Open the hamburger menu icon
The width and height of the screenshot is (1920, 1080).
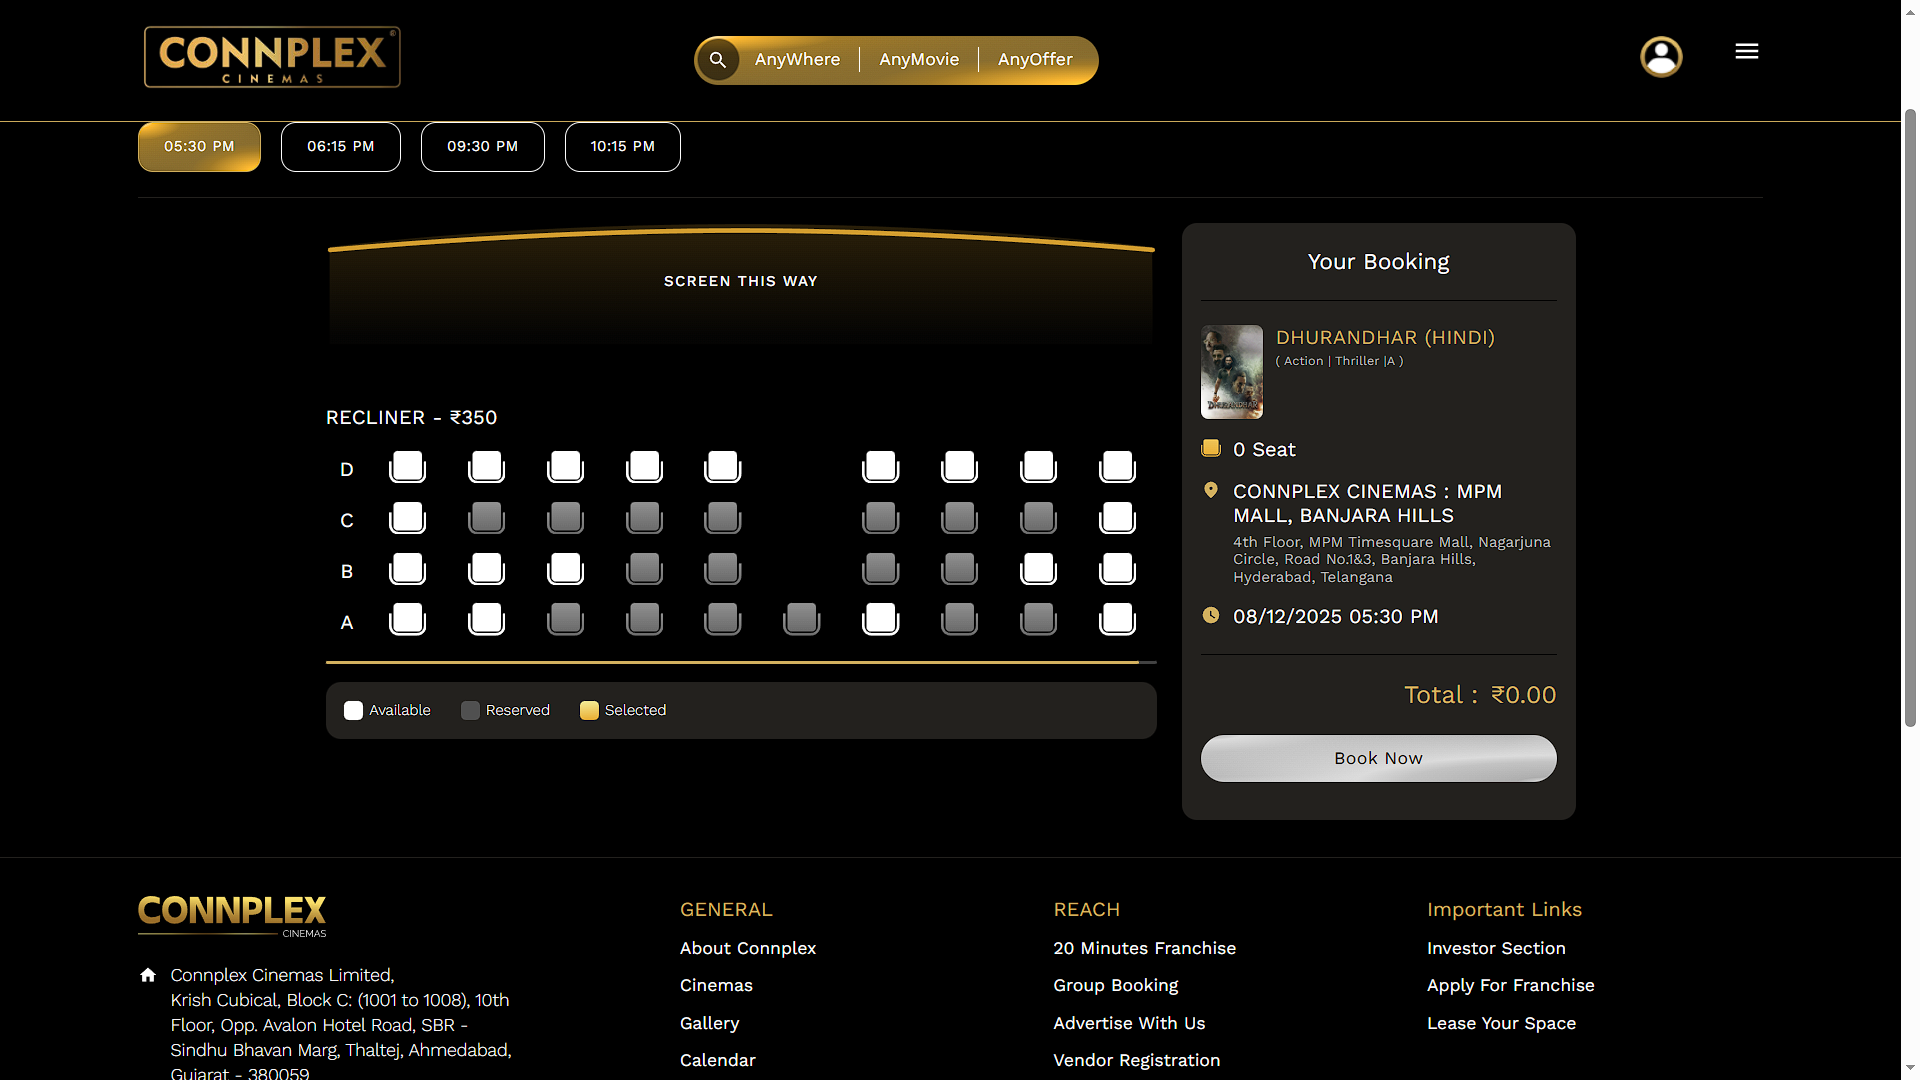pyautogui.click(x=1746, y=51)
